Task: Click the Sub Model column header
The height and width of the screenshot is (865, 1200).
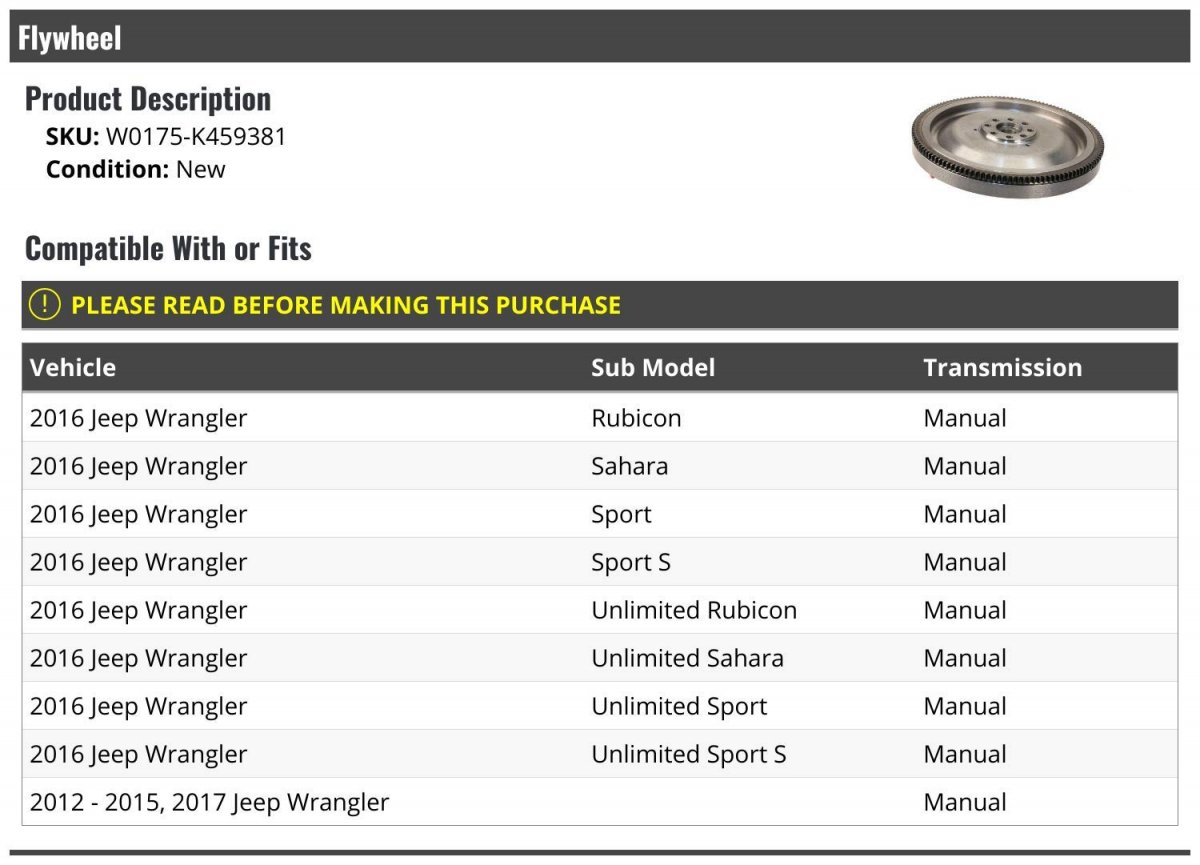Action: [653, 367]
